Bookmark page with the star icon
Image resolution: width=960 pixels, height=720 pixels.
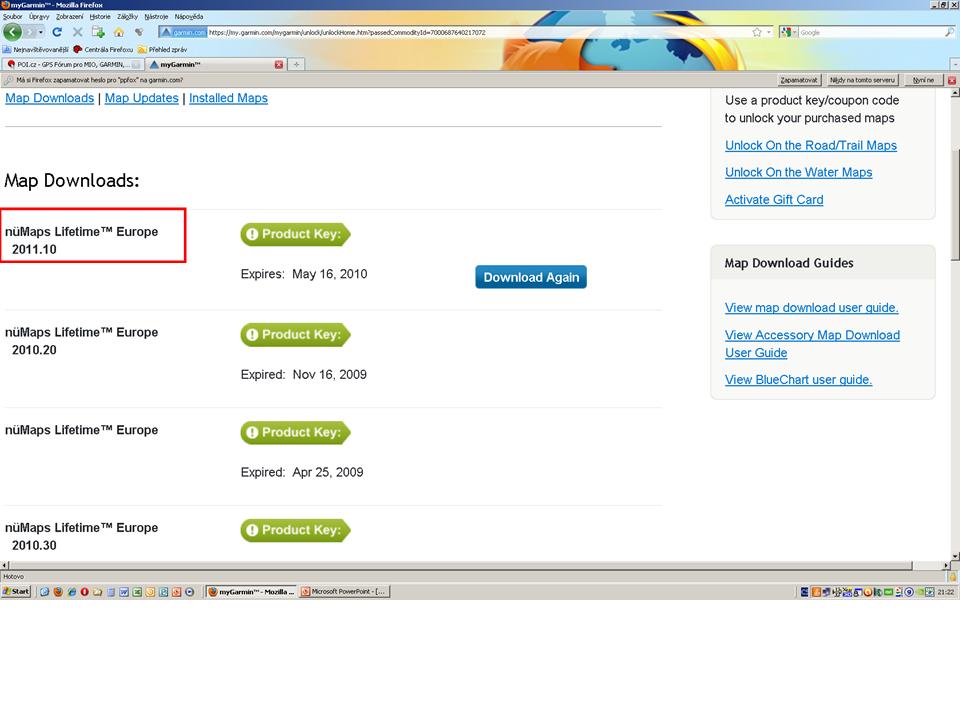coord(757,32)
